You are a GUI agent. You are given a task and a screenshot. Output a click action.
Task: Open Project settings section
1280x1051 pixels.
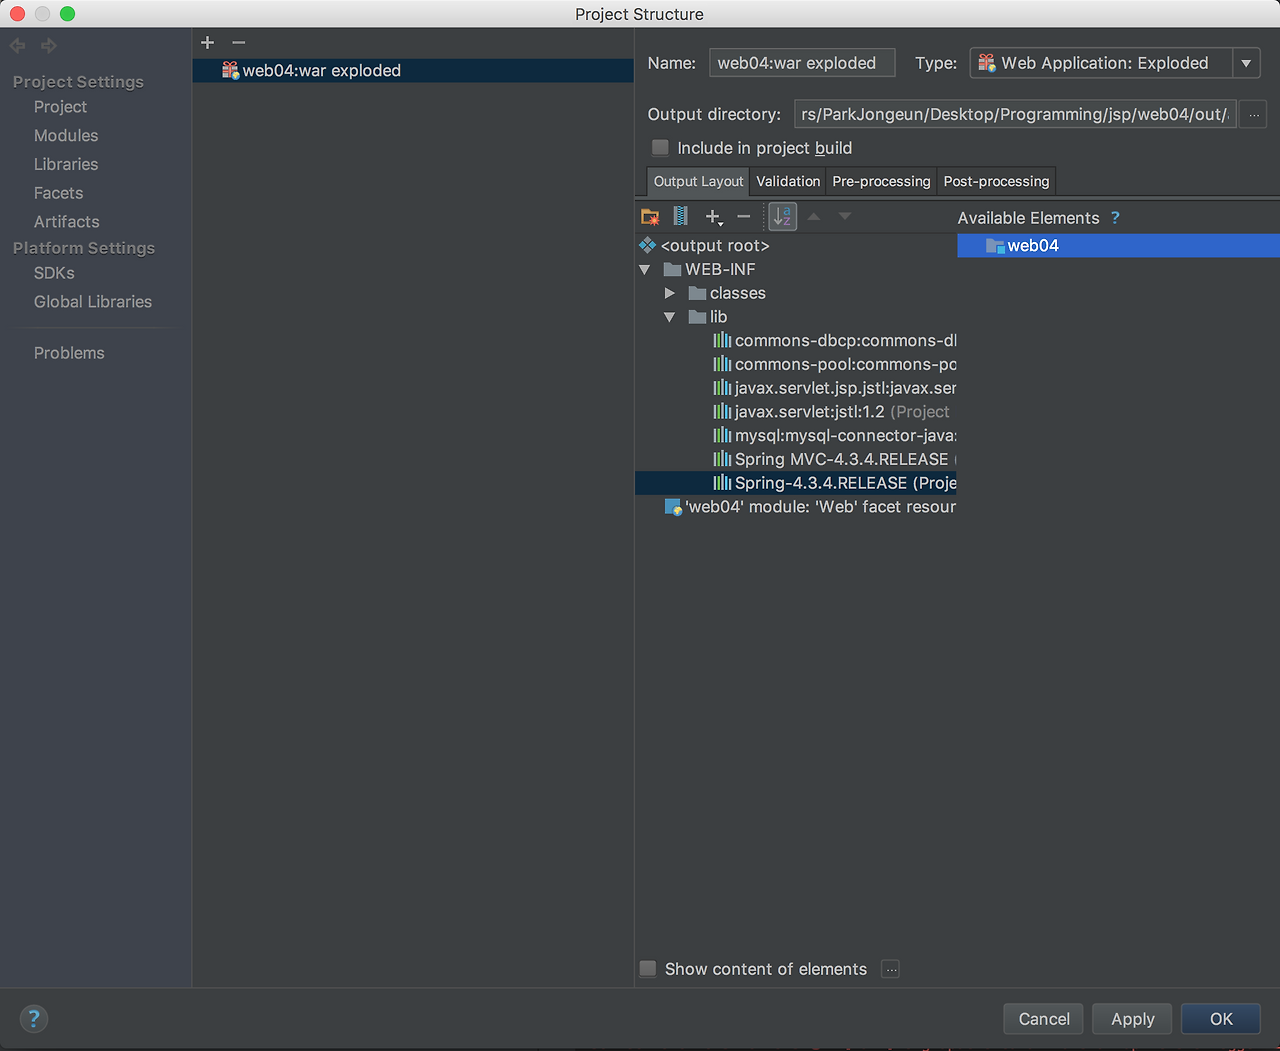coord(60,107)
